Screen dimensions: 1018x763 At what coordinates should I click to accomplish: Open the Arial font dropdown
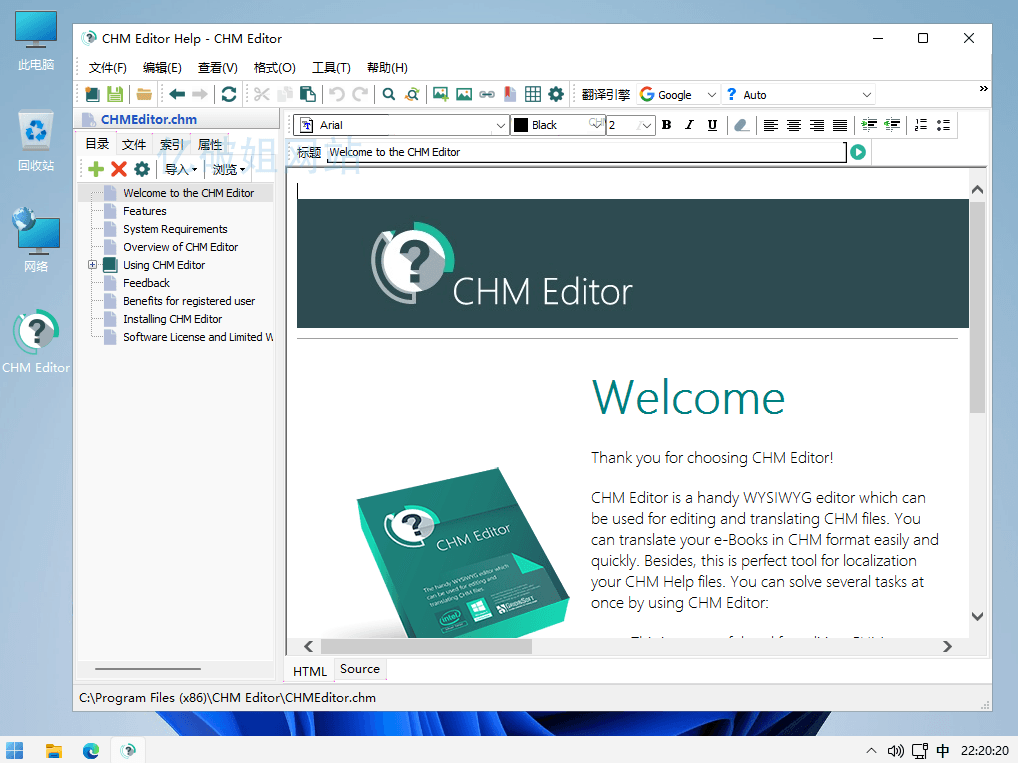click(501, 125)
